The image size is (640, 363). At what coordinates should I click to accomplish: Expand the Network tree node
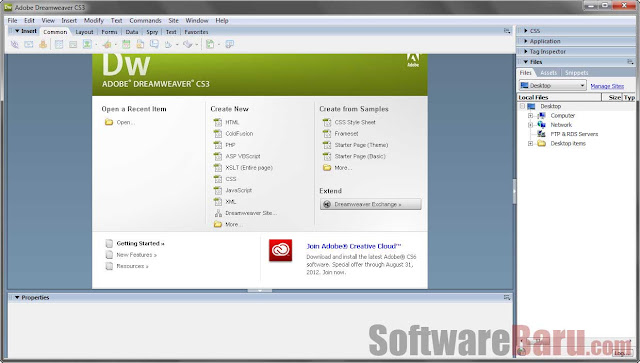pos(531,125)
